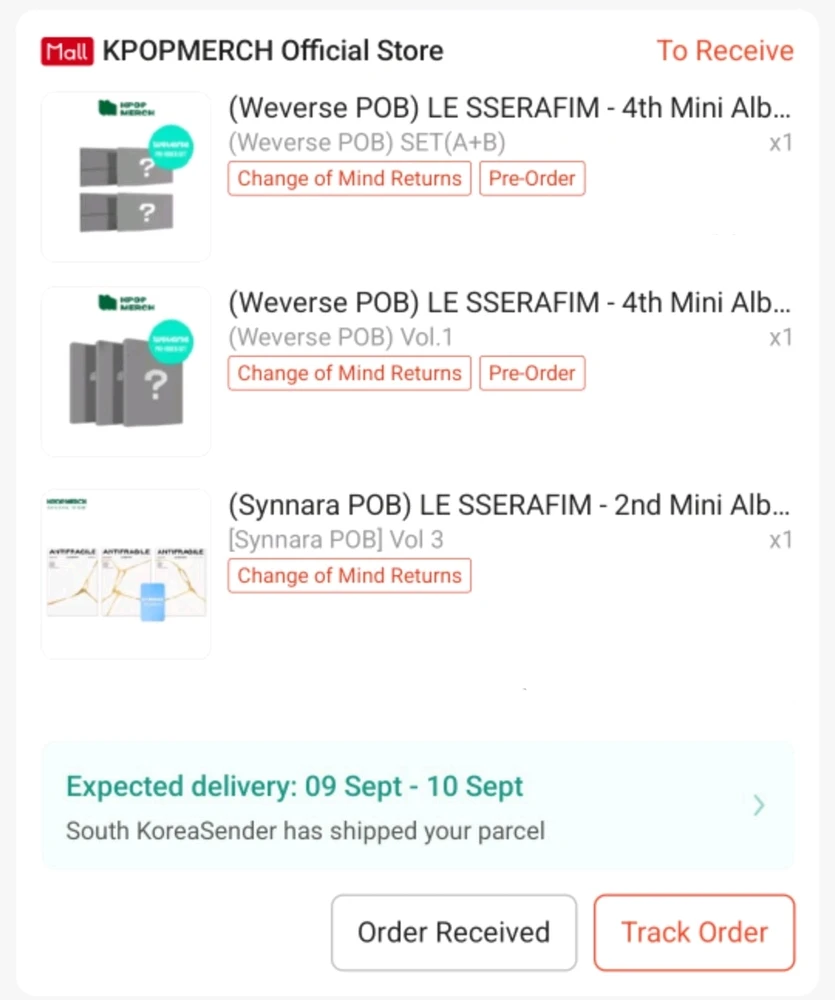
Task: Click the Track Order button
Action: (x=694, y=932)
